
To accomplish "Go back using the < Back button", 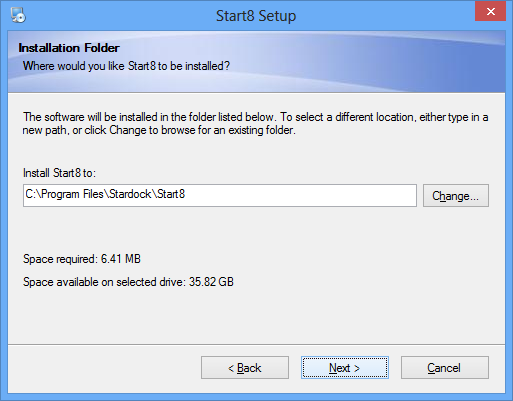I will (245, 368).
